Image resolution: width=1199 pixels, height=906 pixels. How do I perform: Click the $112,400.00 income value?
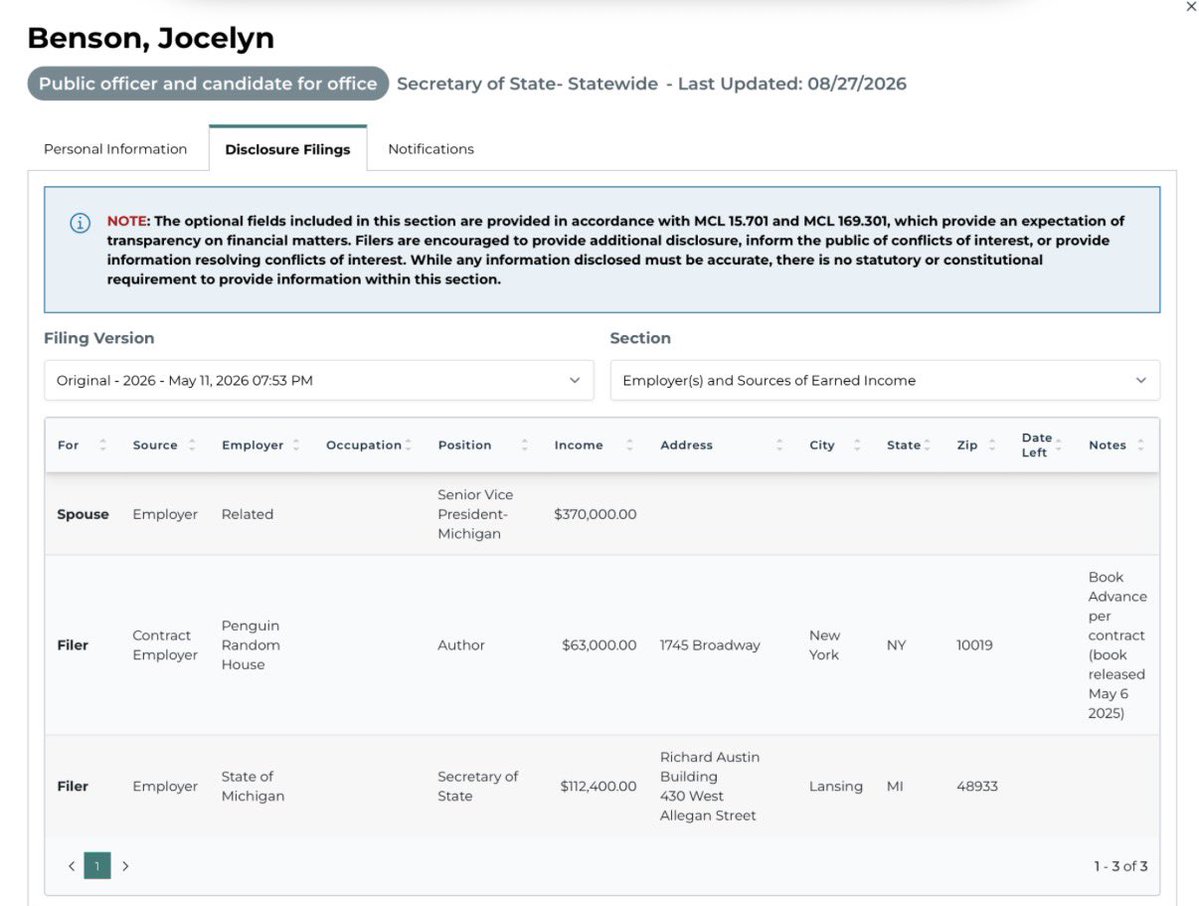pyautogui.click(x=598, y=786)
